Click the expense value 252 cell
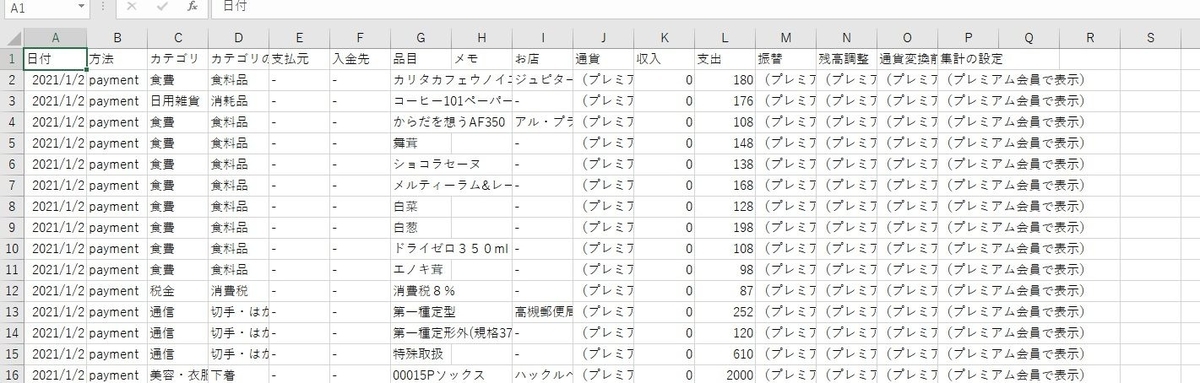This screenshot has width=1200, height=383. (725, 311)
